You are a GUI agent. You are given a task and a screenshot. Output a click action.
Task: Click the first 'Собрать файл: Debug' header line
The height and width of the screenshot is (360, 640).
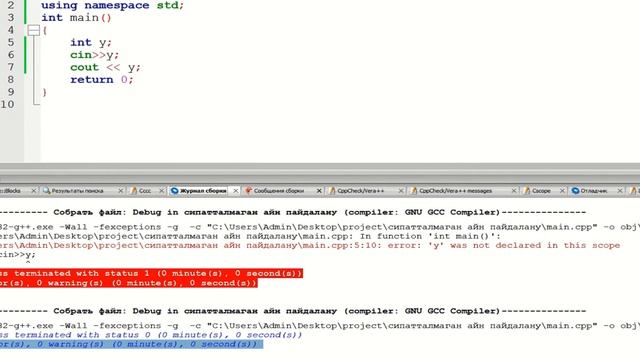click(x=293, y=212)
